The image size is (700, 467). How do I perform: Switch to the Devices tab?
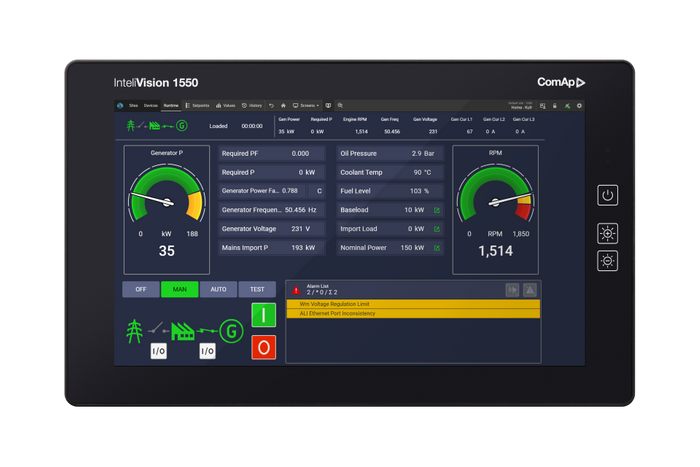(150, 105)
